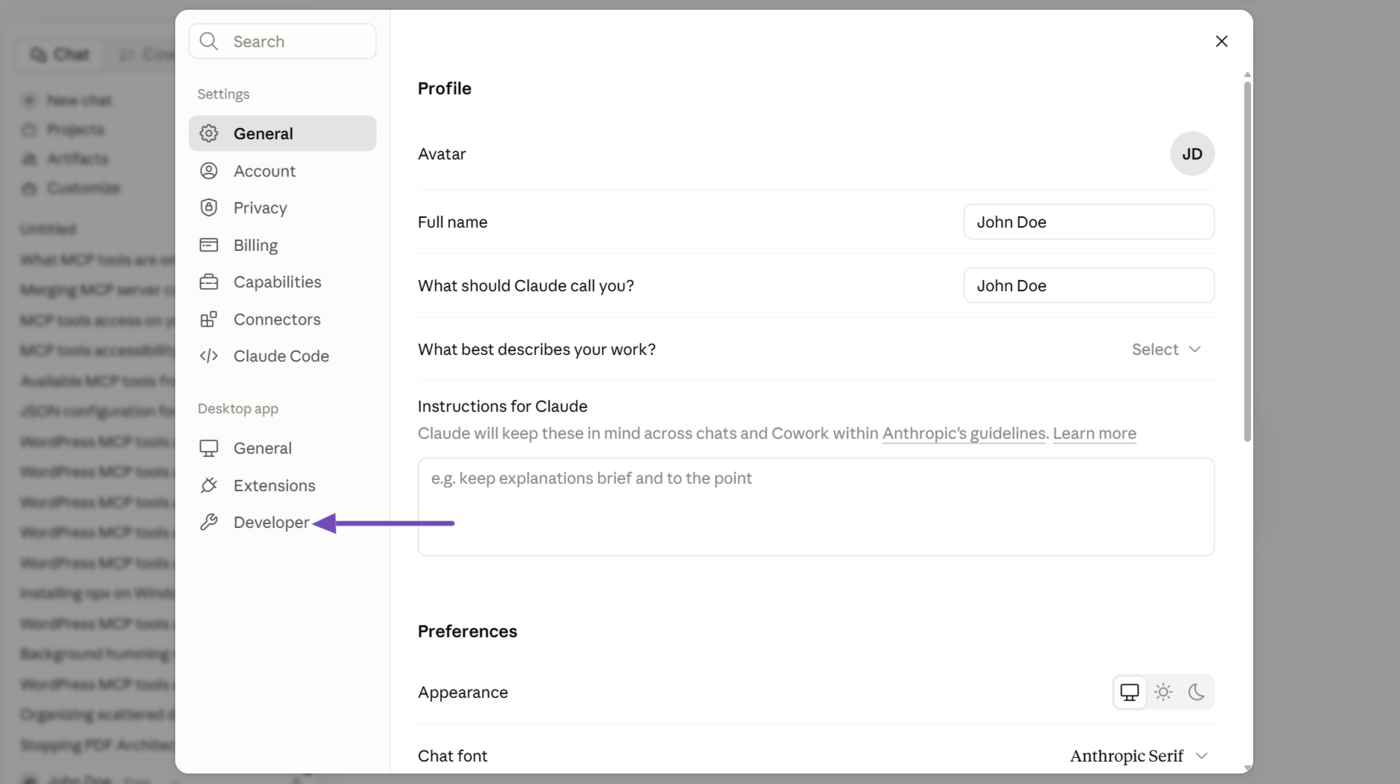Open the Account settings section
1400x784 pixels.
pyautogui.click(x=282, y=171)
